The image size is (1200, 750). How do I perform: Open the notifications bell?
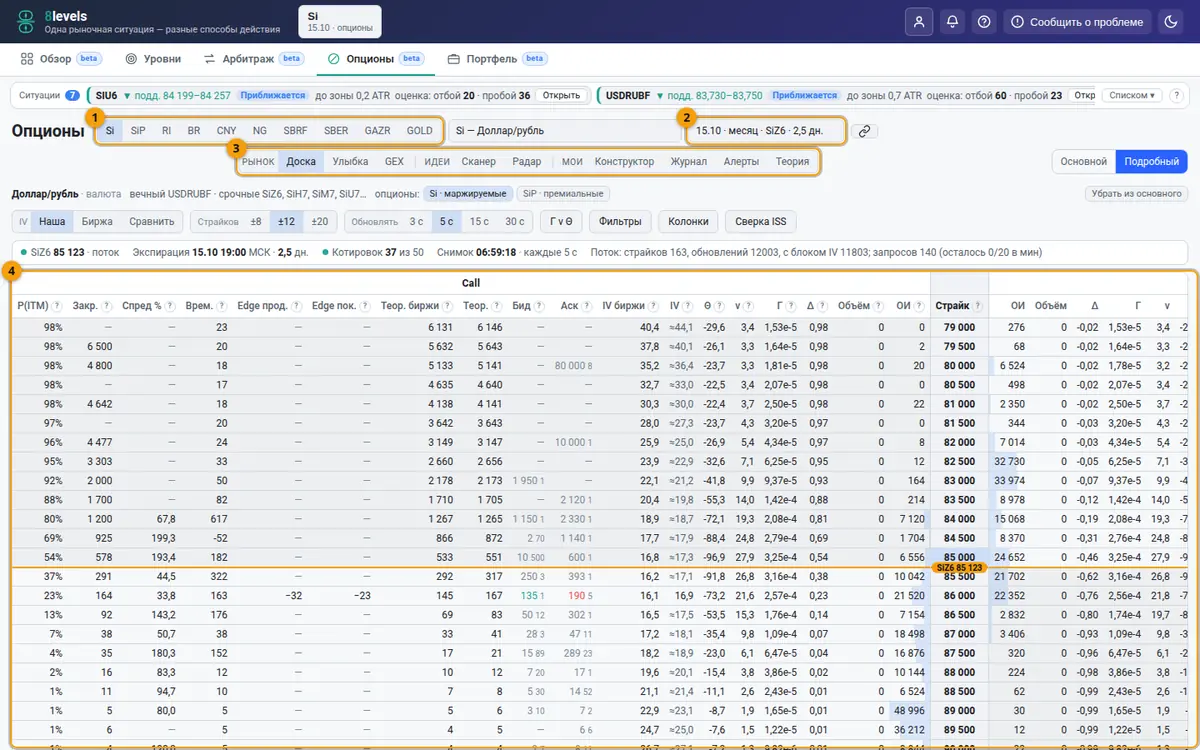(952, 22)
